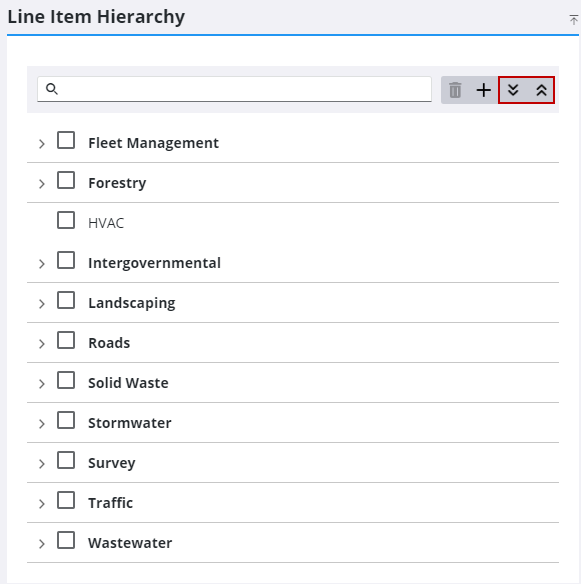Viewport: 581px width, 584px height.
Task: Select the Roads checkbox
Action: coord(66,340)
